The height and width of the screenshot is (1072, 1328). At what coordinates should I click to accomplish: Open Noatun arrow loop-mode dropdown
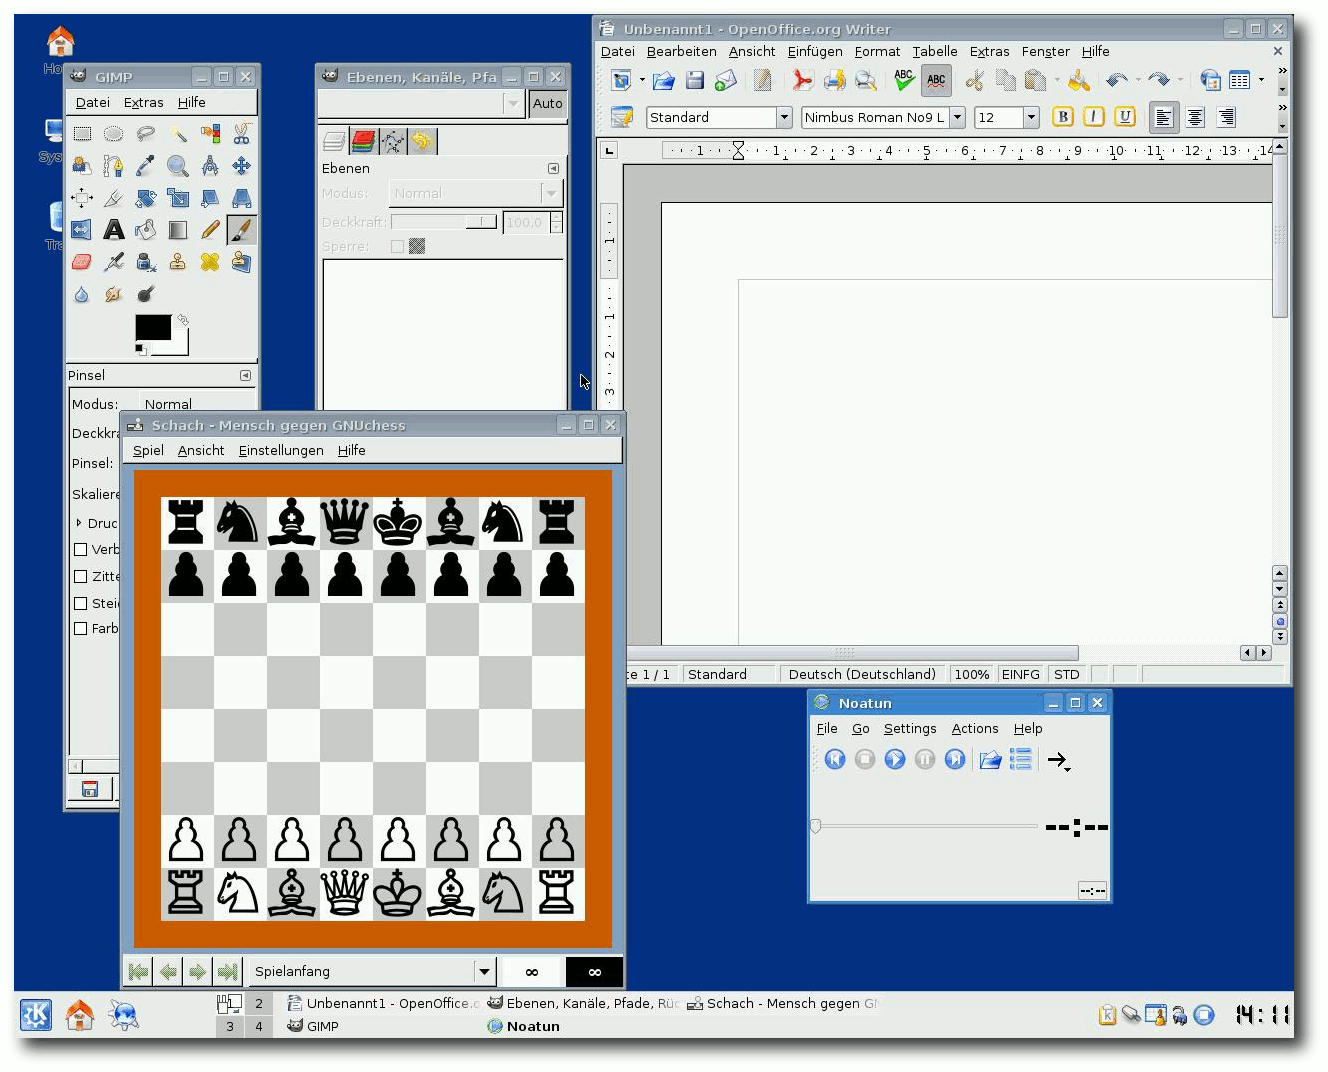[x=1058, y=761]
